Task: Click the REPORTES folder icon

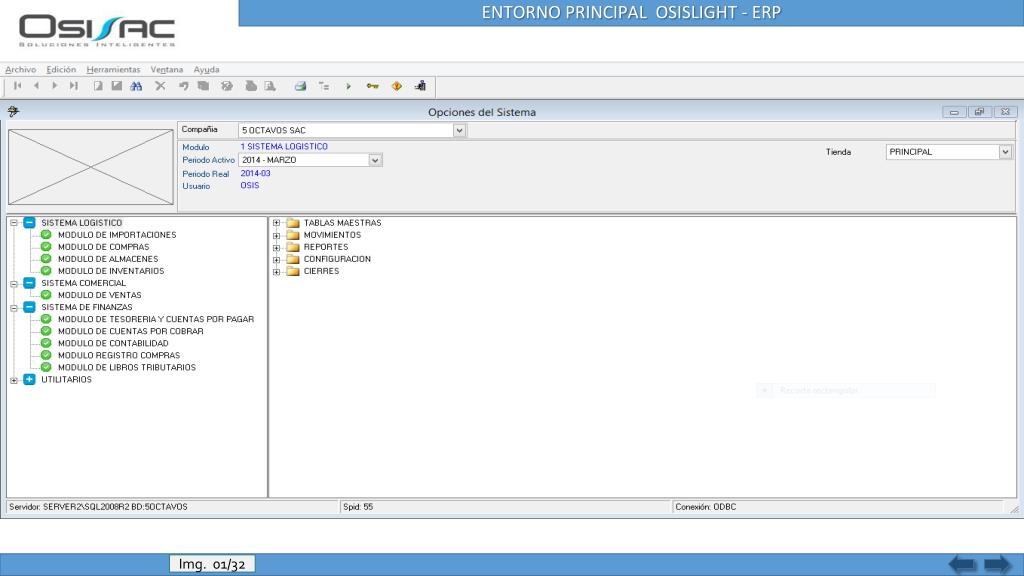Action: click(293, 247)
